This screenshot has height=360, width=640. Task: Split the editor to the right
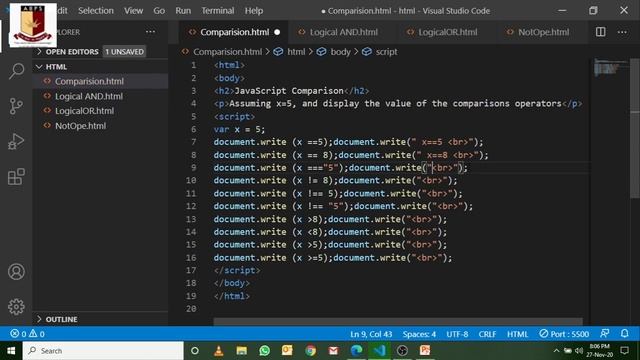(600, 32)
